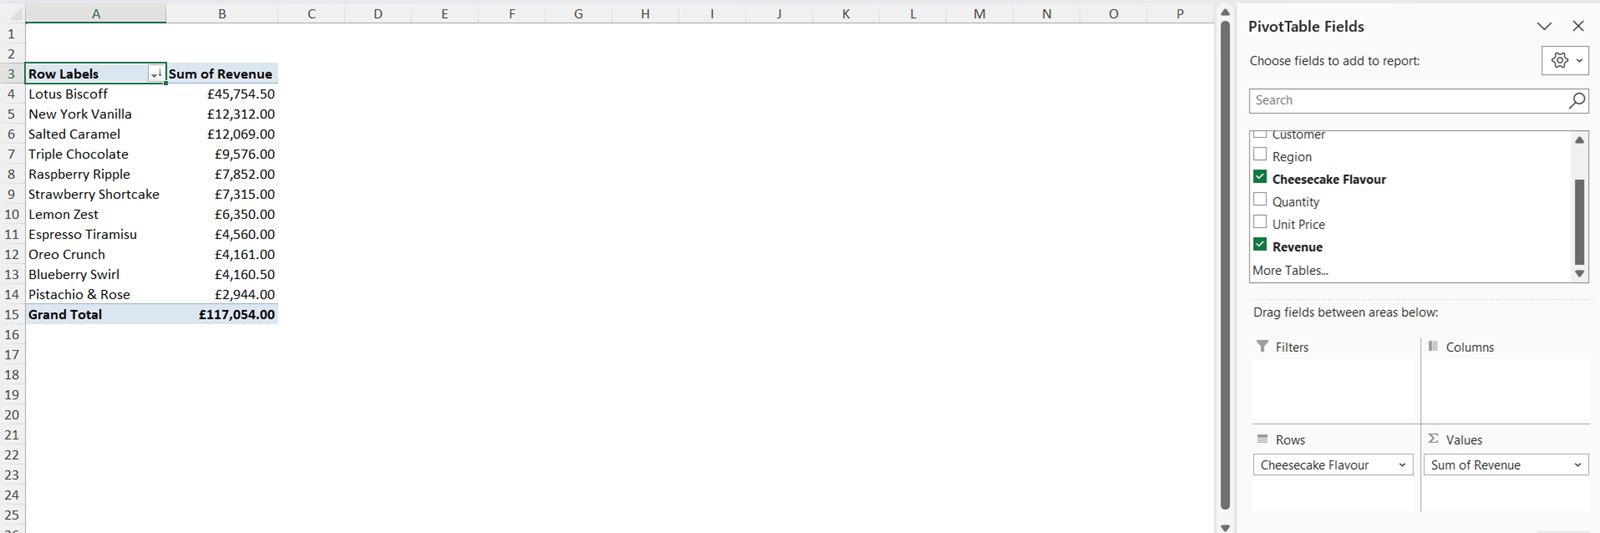Select row 3 header

click(12, 74)
